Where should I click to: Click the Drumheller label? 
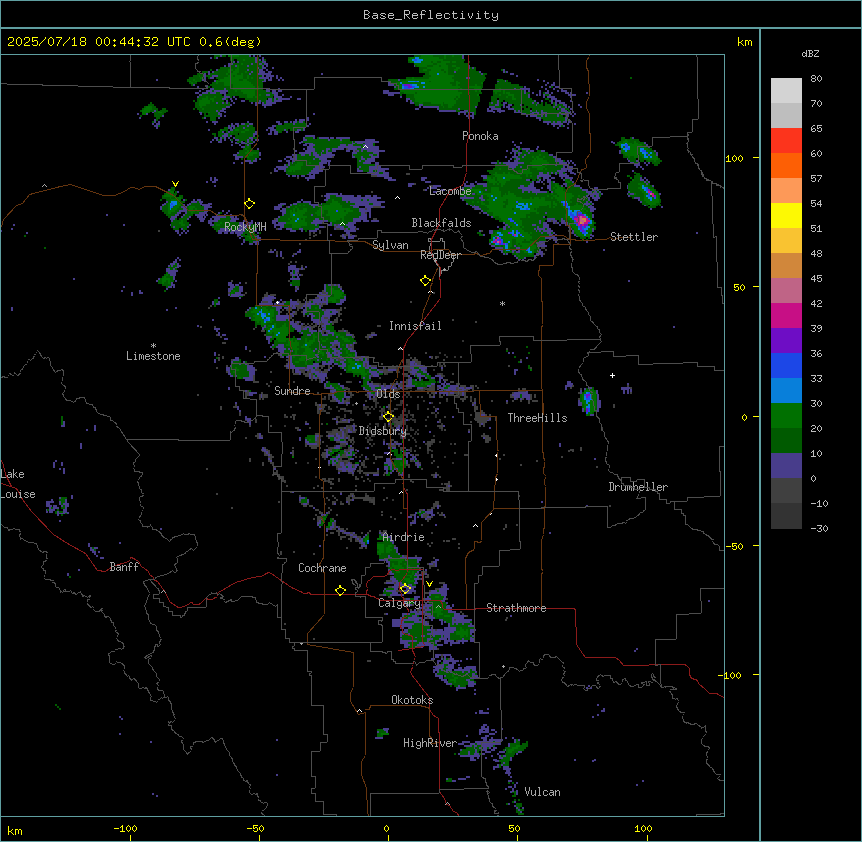[638, 487]
